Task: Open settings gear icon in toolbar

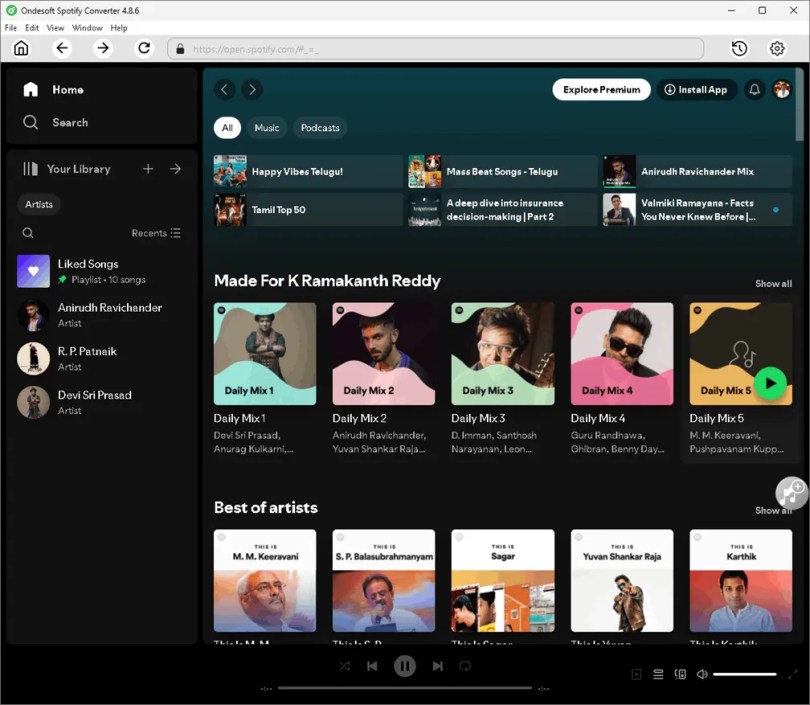Action: [777, 49]
